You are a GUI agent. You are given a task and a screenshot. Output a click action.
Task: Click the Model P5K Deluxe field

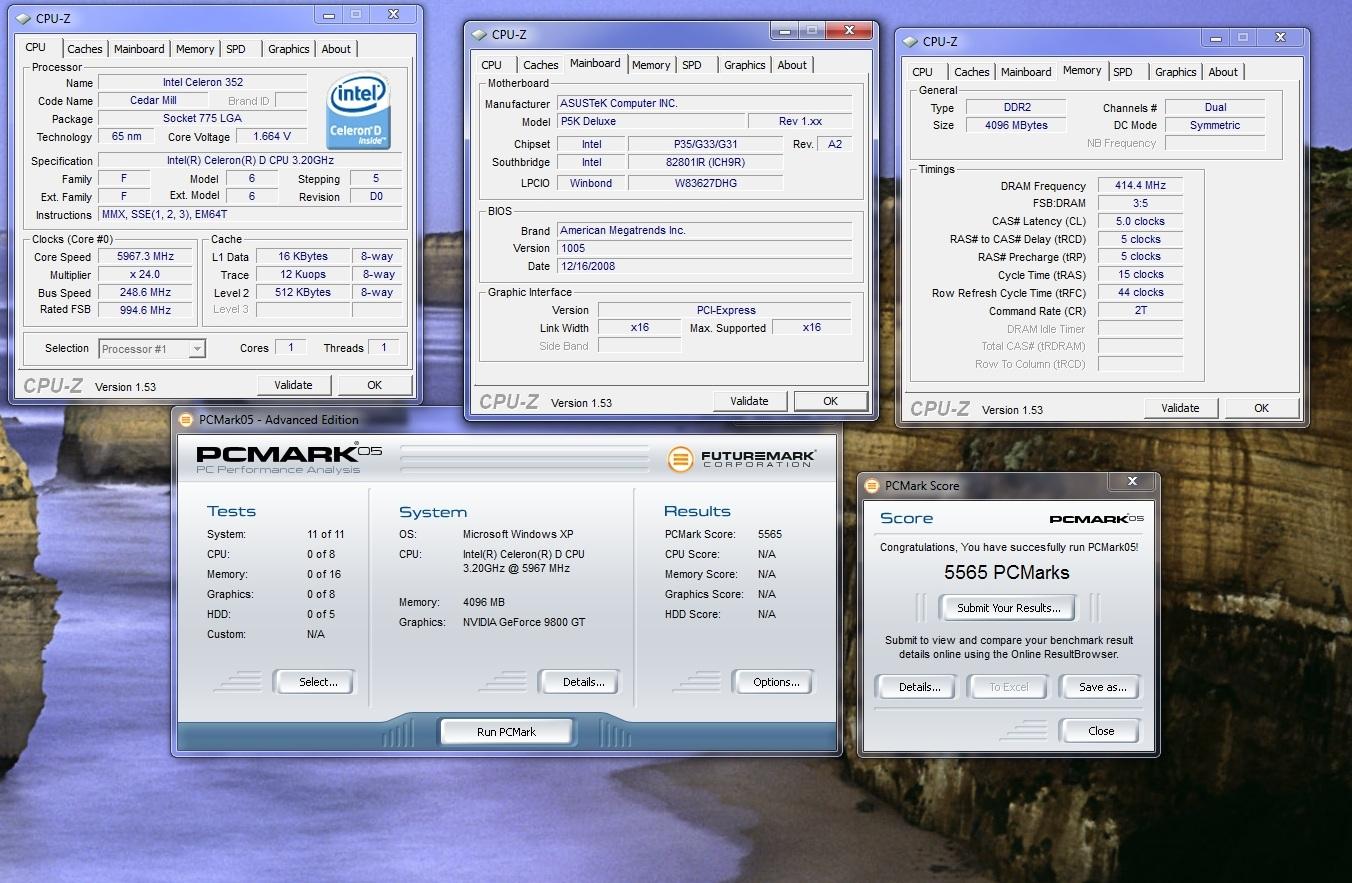(x=651, y=122)
